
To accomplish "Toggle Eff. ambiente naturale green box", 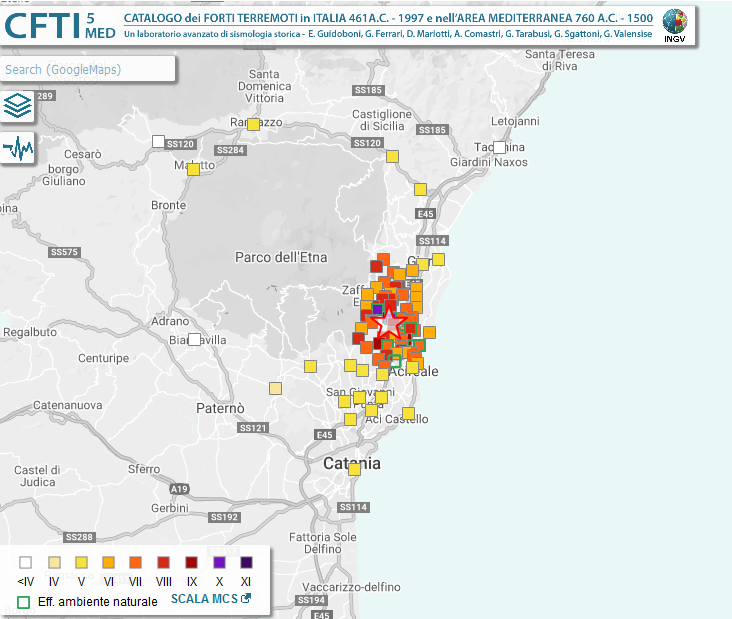I will [25, 602].
